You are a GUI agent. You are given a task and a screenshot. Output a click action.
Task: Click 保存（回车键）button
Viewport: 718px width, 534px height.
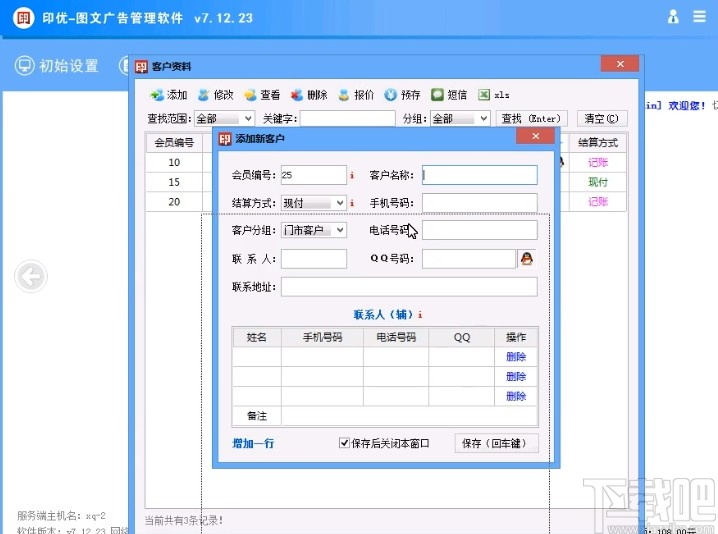(496, 443)
